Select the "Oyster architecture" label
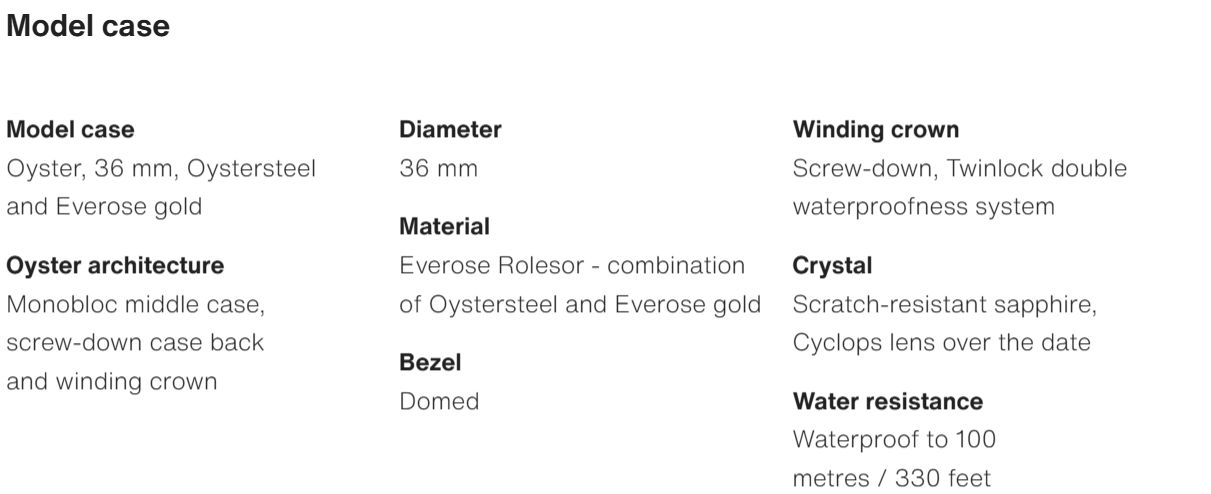Screen dimensions: 1211x494 (115, 266)
